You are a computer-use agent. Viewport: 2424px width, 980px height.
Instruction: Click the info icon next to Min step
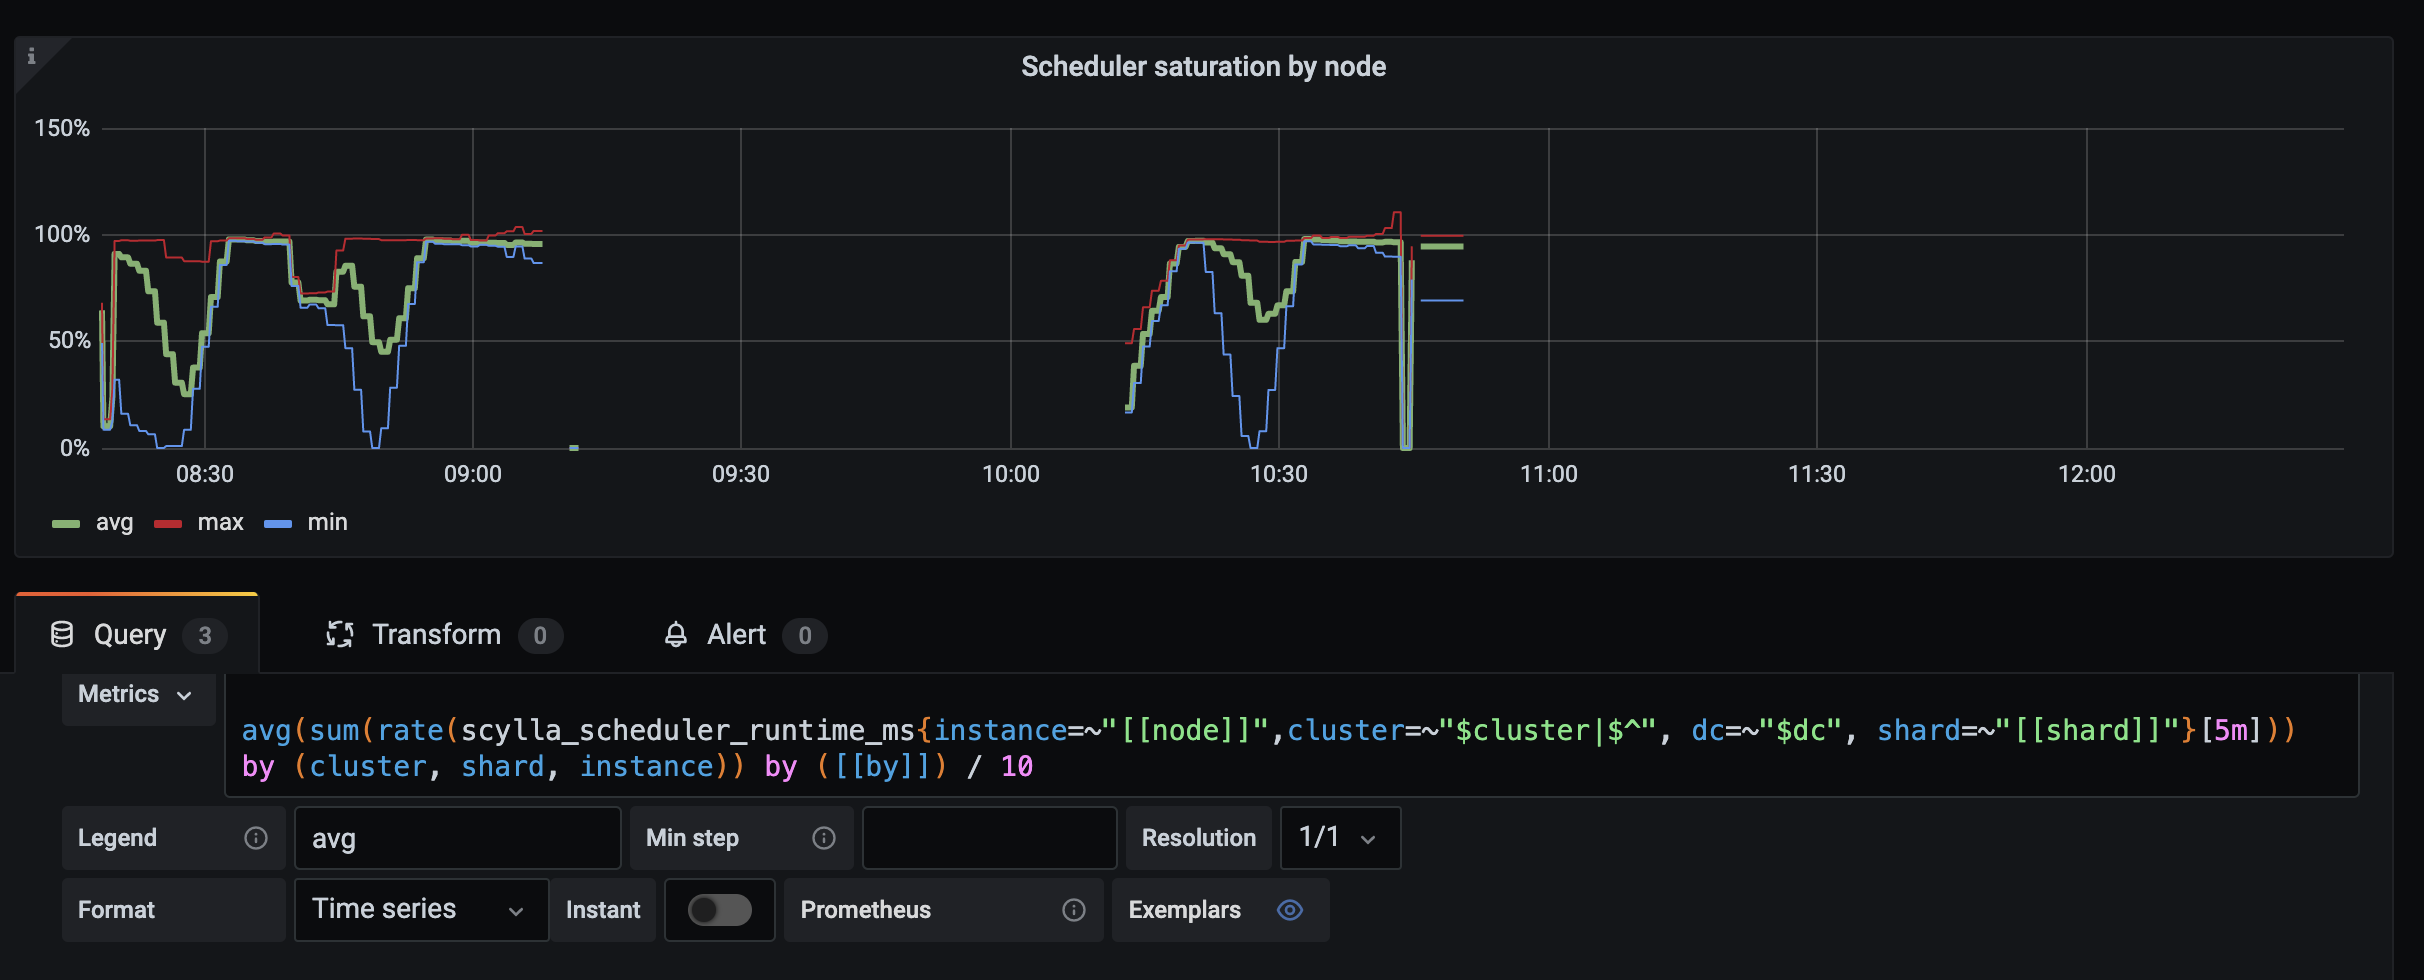coord(824,838)
